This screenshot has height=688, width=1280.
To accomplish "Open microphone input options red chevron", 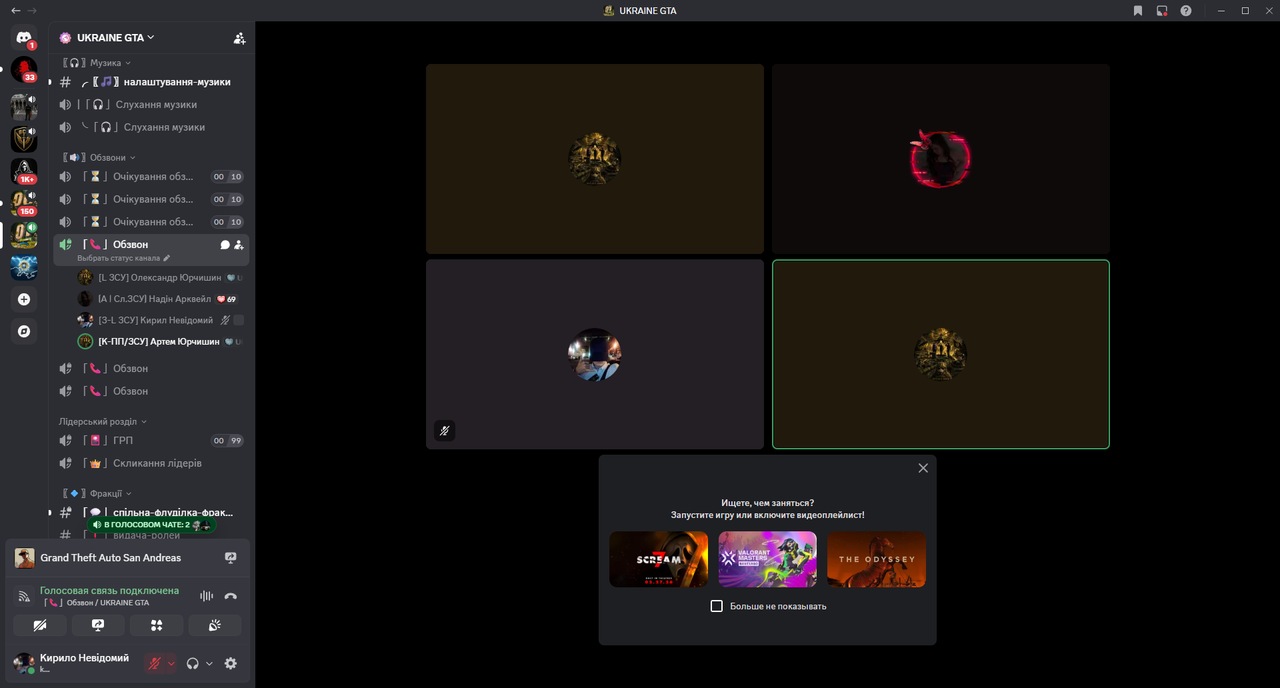I will point(171,663).
